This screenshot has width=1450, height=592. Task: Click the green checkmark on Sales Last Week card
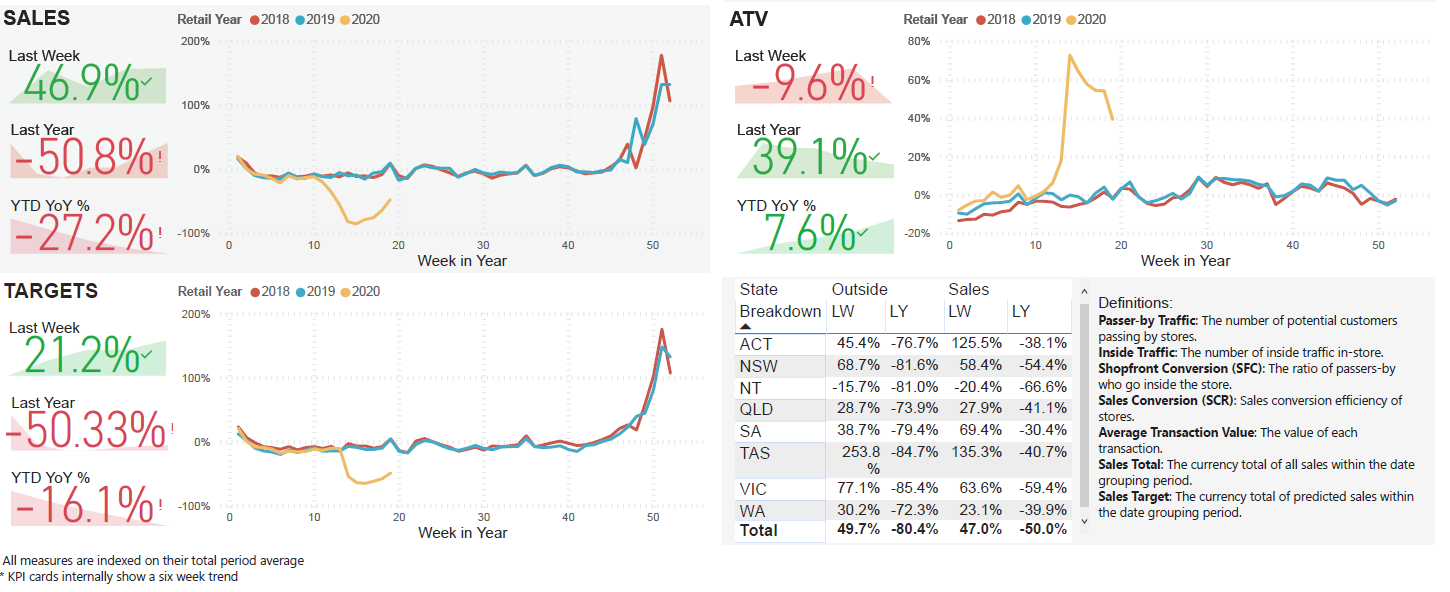point(147,82)
